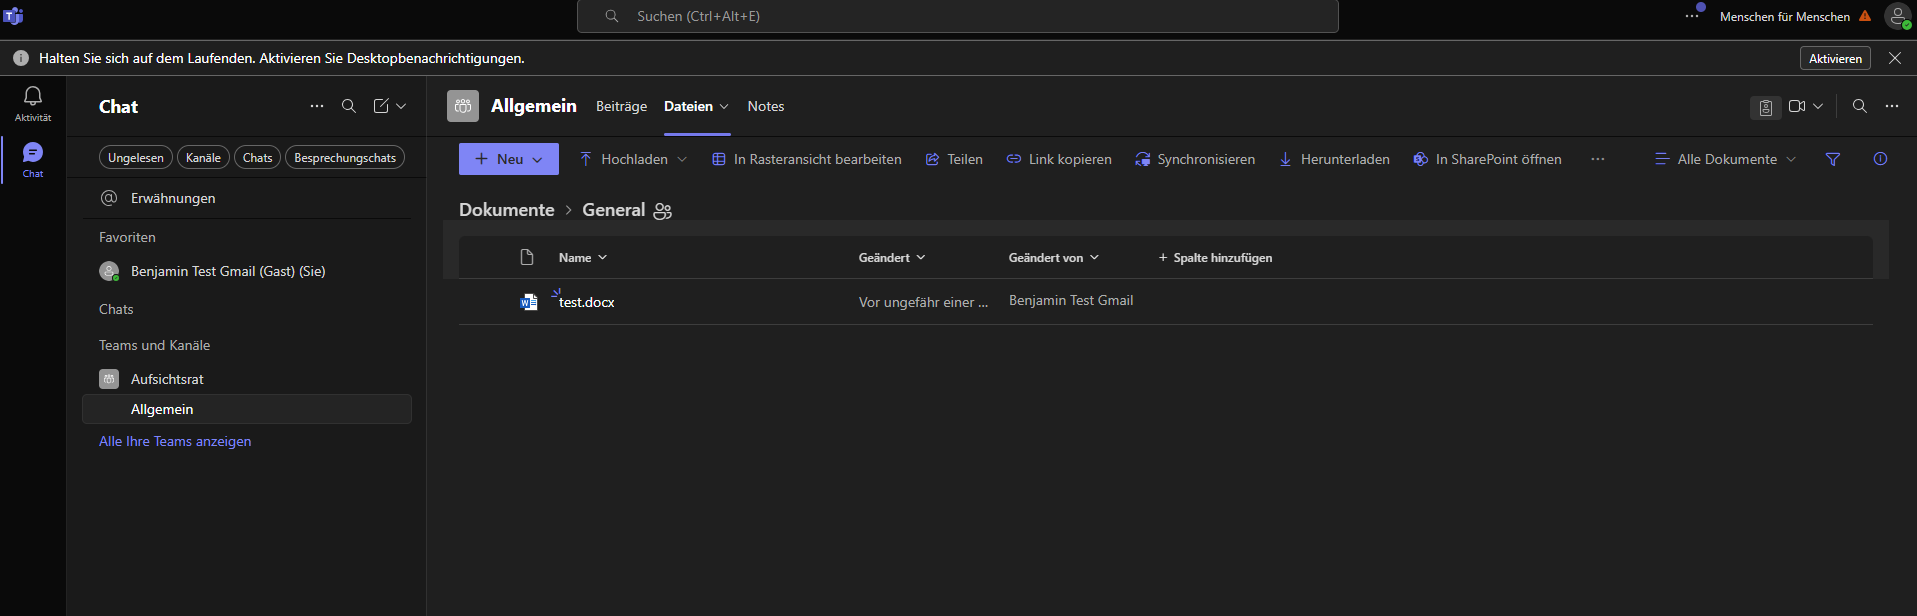The image size is (1917, 616).
Task: Open the info details pane icon
Action: 1880,159
